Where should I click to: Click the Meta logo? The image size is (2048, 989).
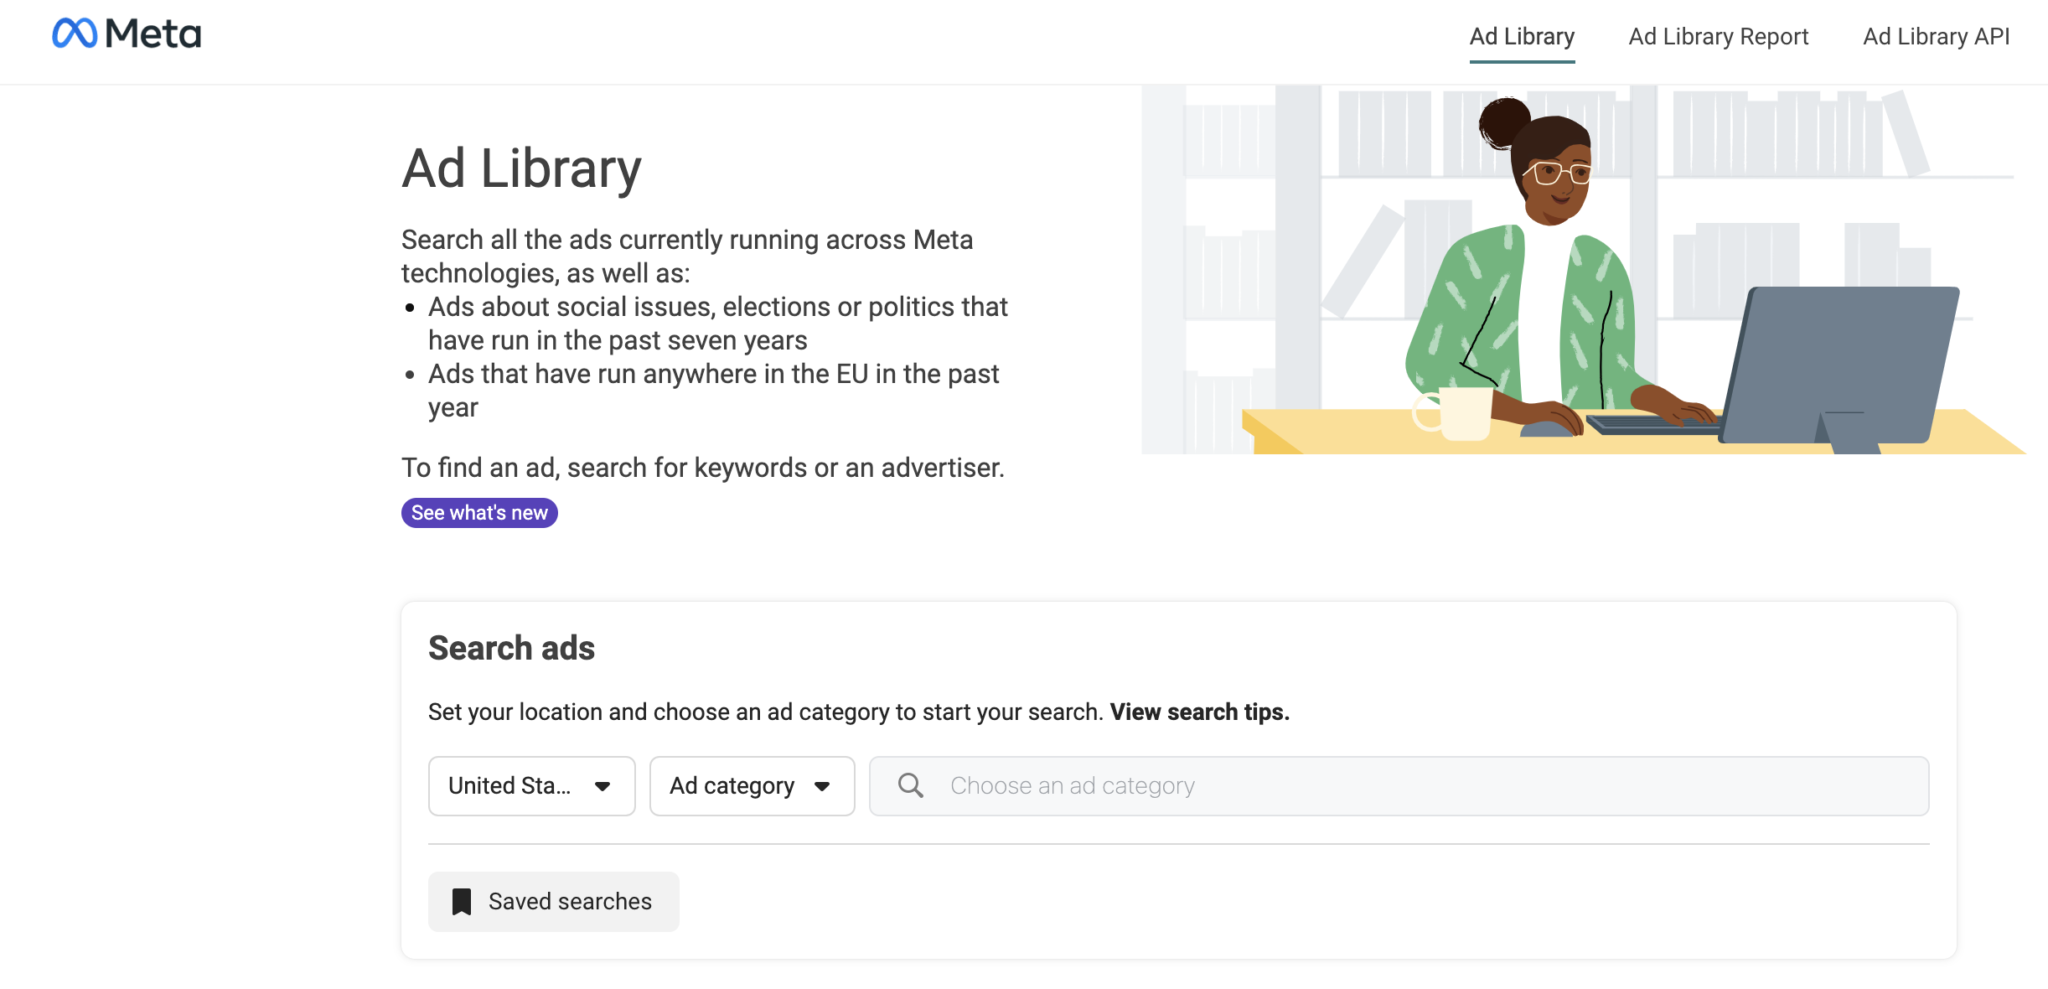click(x=126, y=33)
